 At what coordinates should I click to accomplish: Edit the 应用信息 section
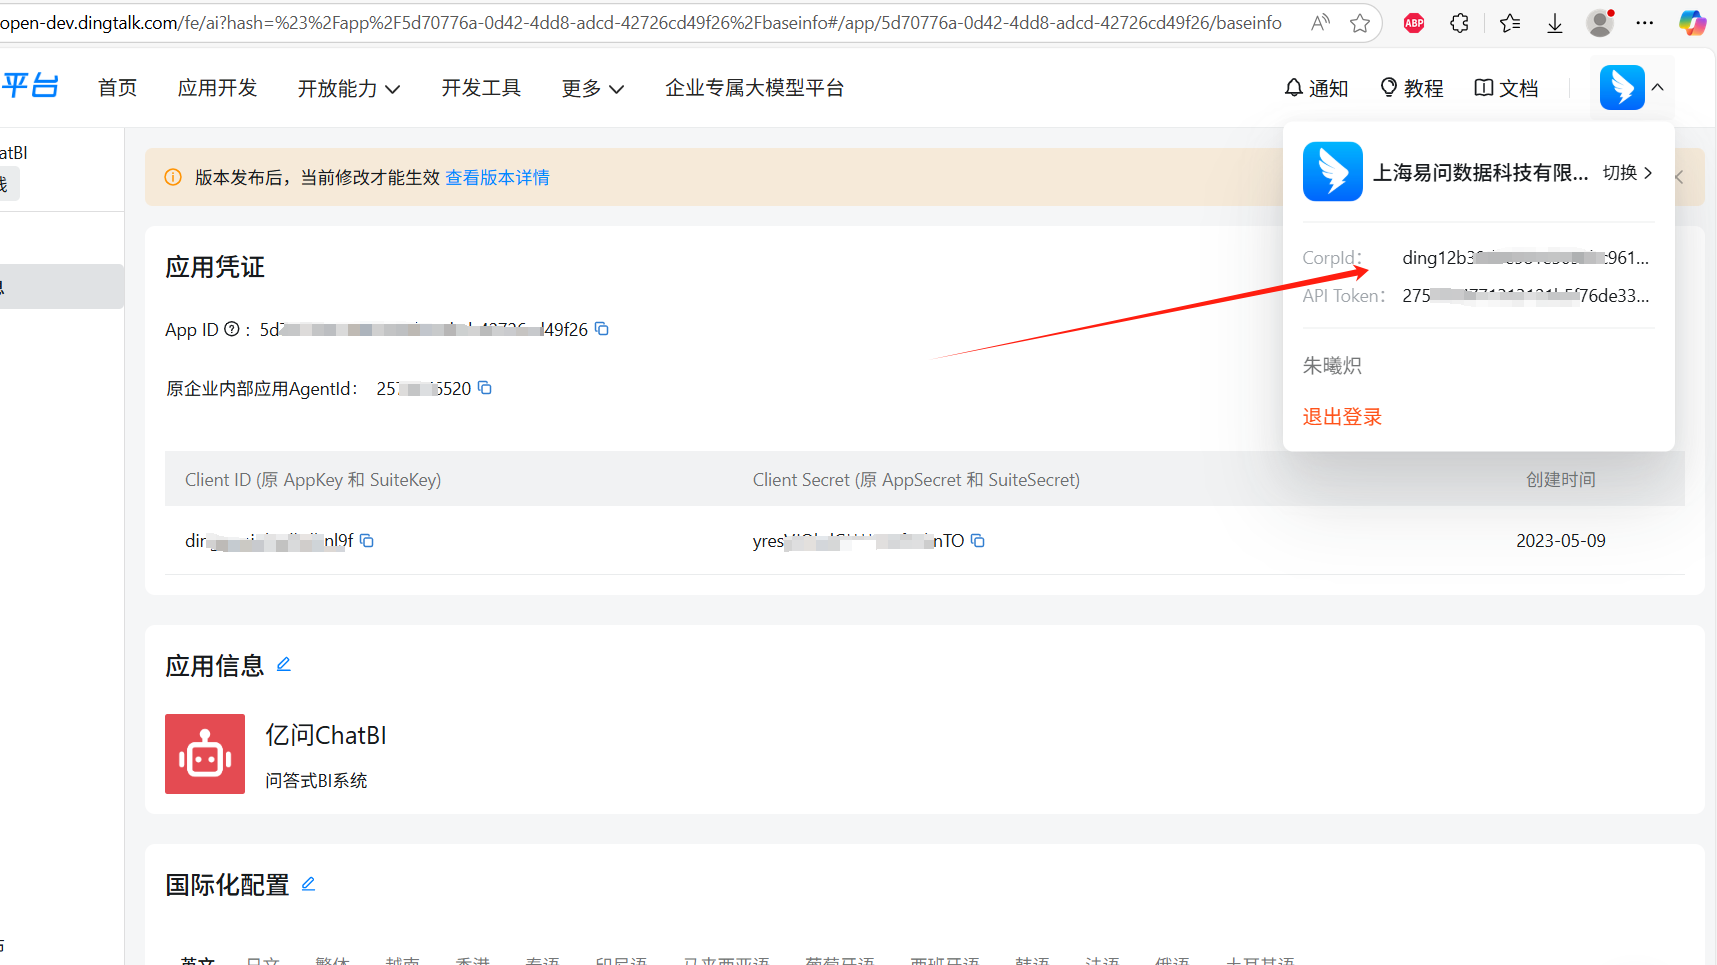(x=284, y=665)
